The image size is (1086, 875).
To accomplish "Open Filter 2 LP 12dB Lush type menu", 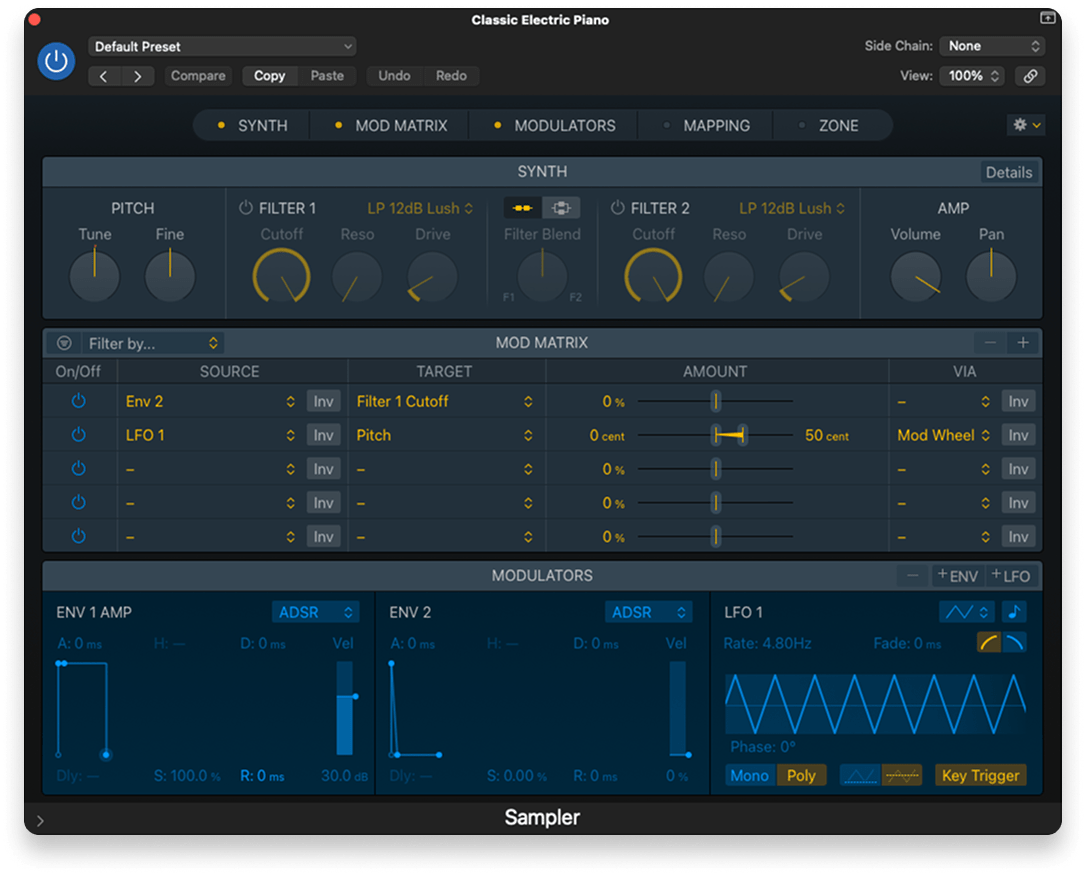I will click(x=792, y=208).
